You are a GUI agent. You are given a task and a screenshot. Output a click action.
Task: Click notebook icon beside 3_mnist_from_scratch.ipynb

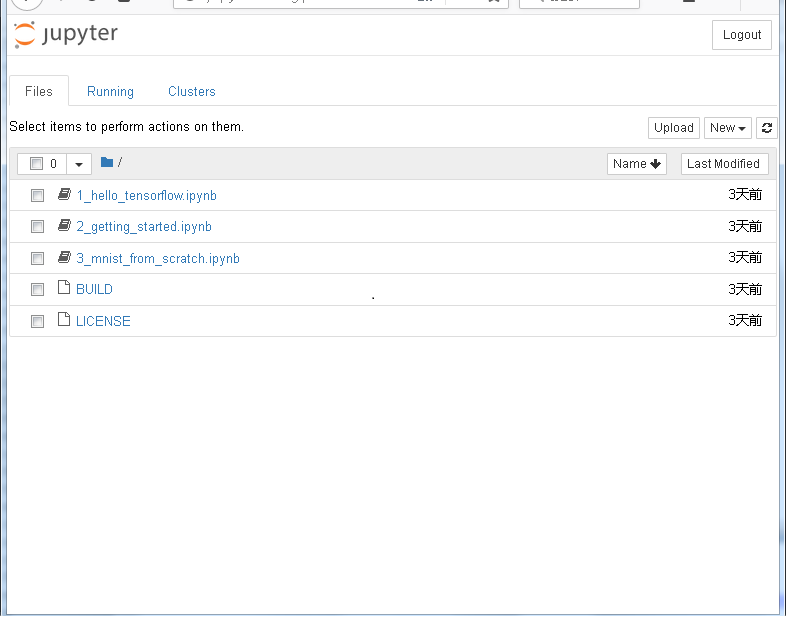64,258
